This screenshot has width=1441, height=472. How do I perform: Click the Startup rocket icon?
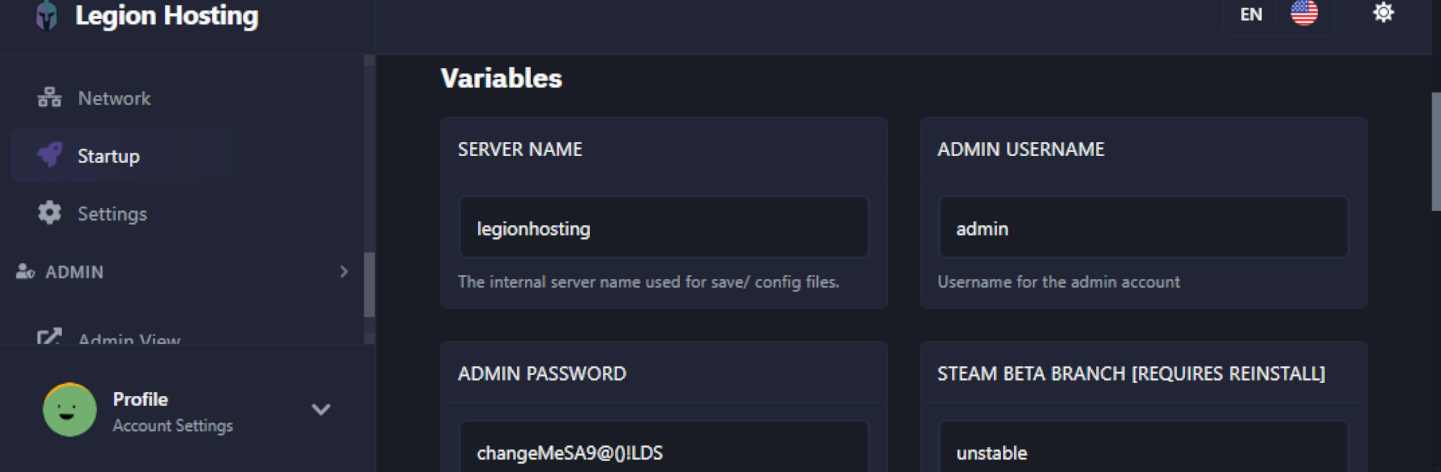pyautogui.click(x=49, y=155)
